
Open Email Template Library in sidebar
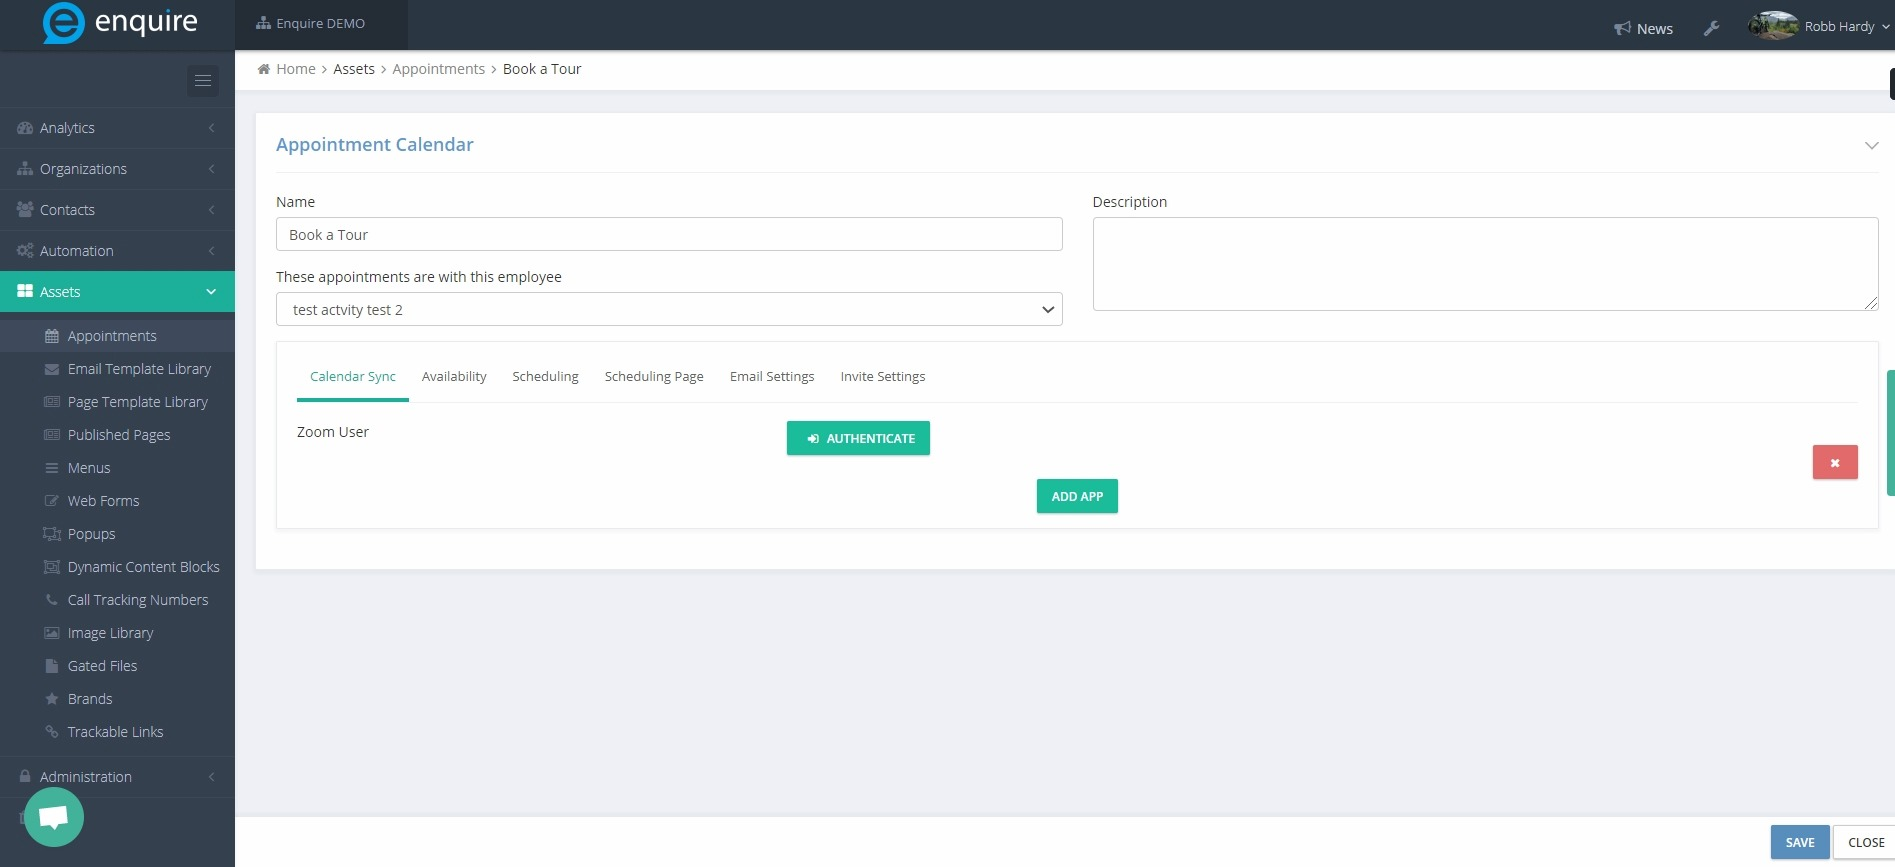(x=139, y=369)
